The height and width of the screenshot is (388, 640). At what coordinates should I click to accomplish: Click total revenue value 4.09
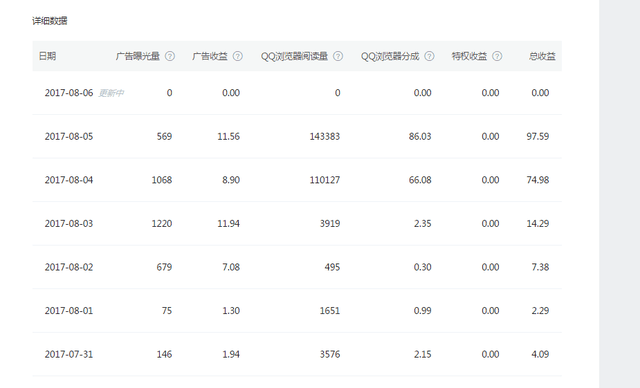point(540,354)
